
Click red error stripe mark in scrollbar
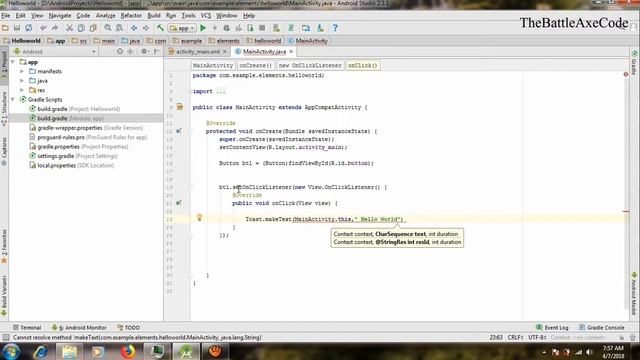626,211
